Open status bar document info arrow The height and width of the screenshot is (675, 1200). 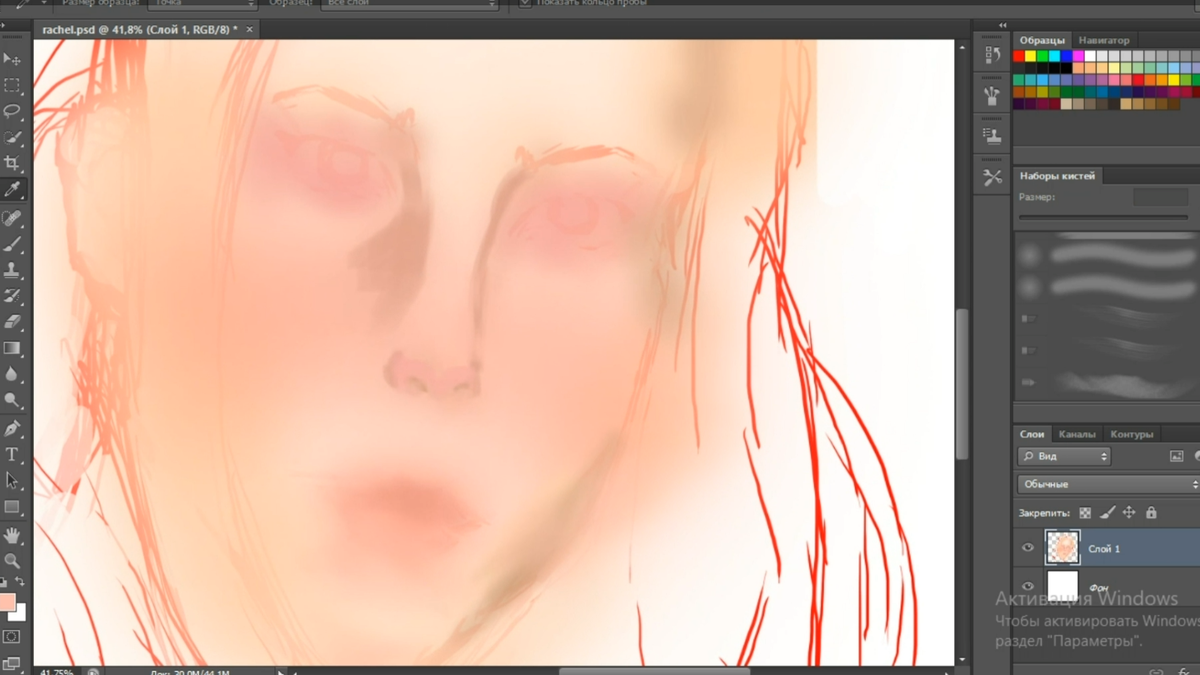pyautogui.click(x=280, y=671)
